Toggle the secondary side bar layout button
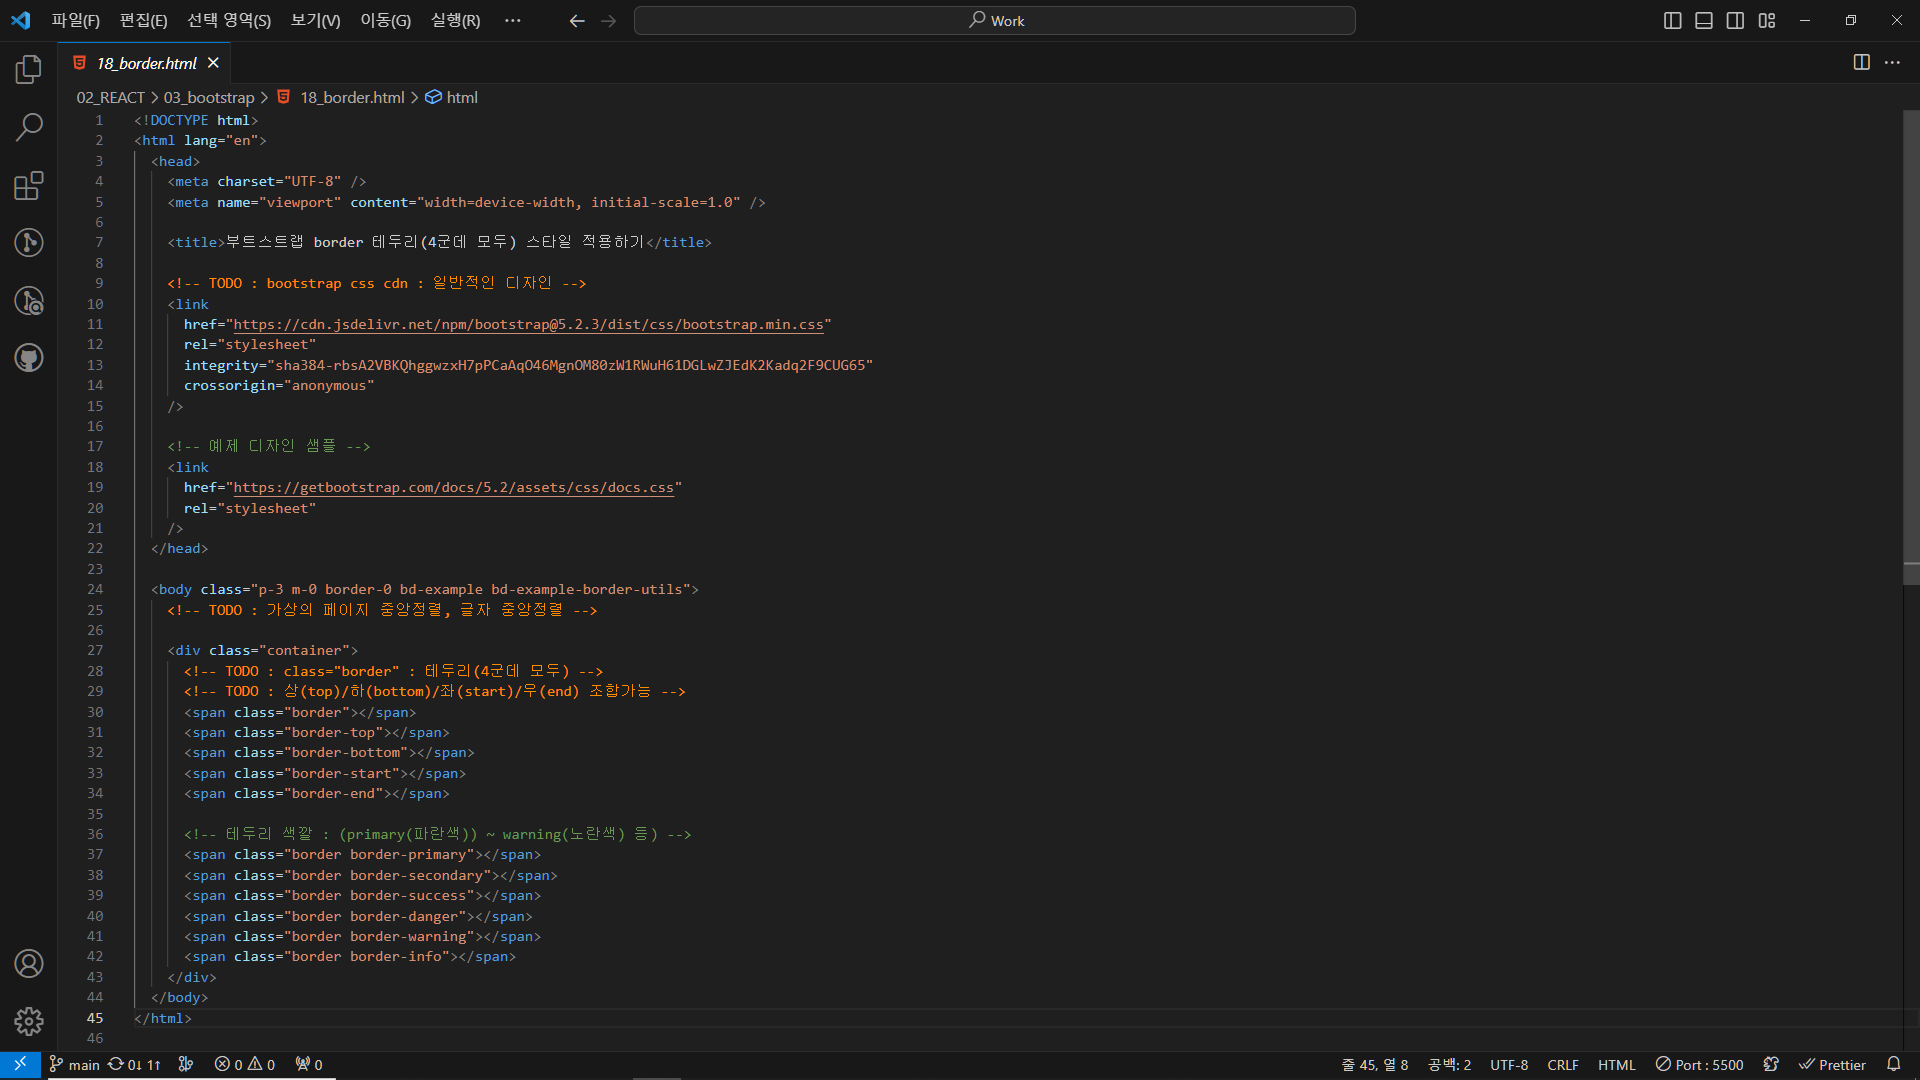 pyautogui.click(x=1735, y=20)
